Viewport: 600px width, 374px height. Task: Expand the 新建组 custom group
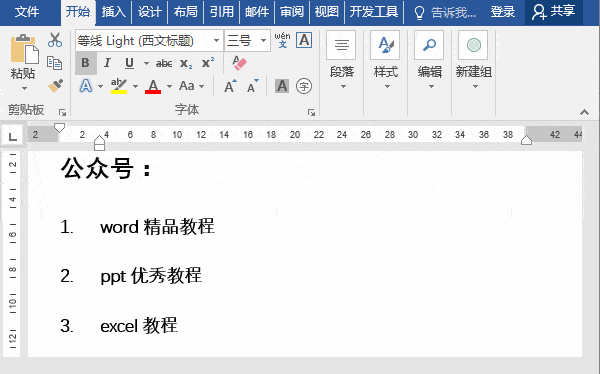click(x=474, y=61)
